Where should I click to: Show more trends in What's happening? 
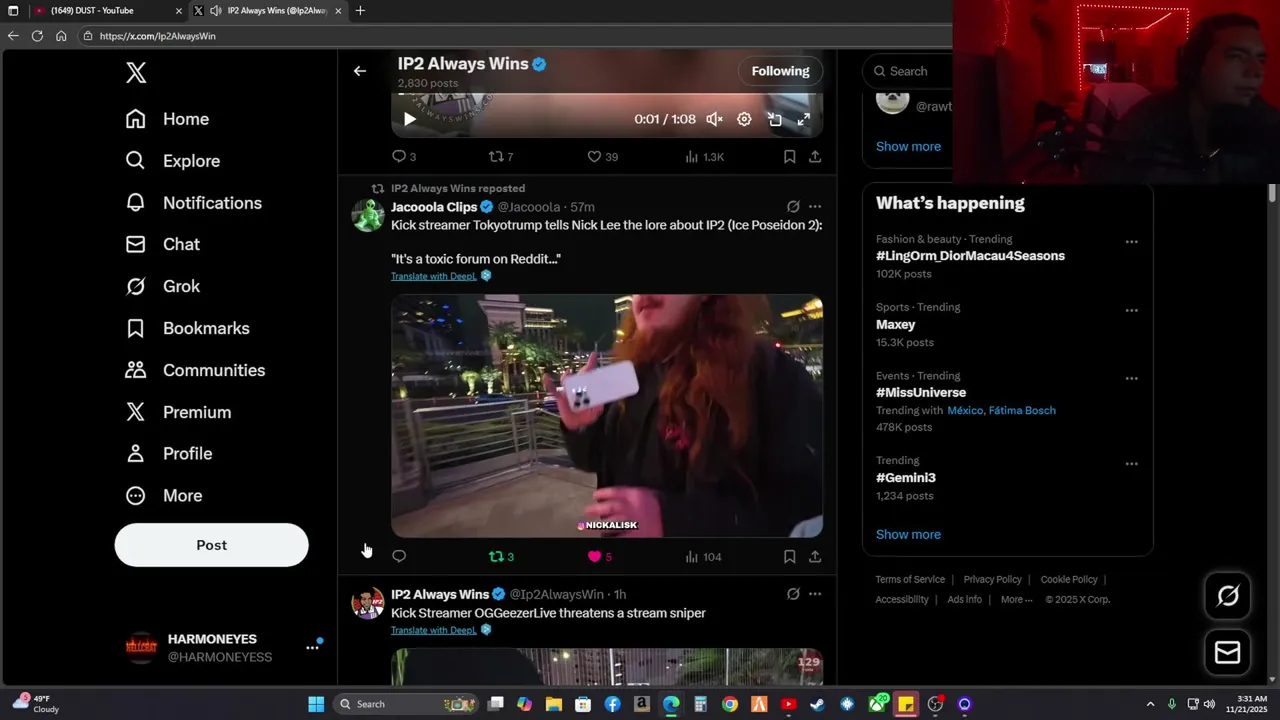click(x=908, y=535)
